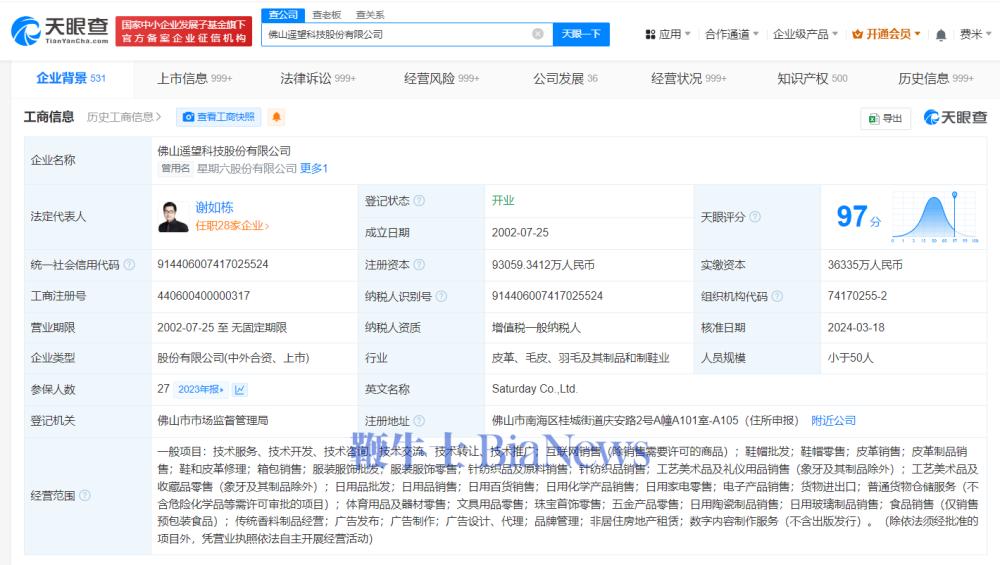Click the 小于50人 staff size value

click(850, 358)
